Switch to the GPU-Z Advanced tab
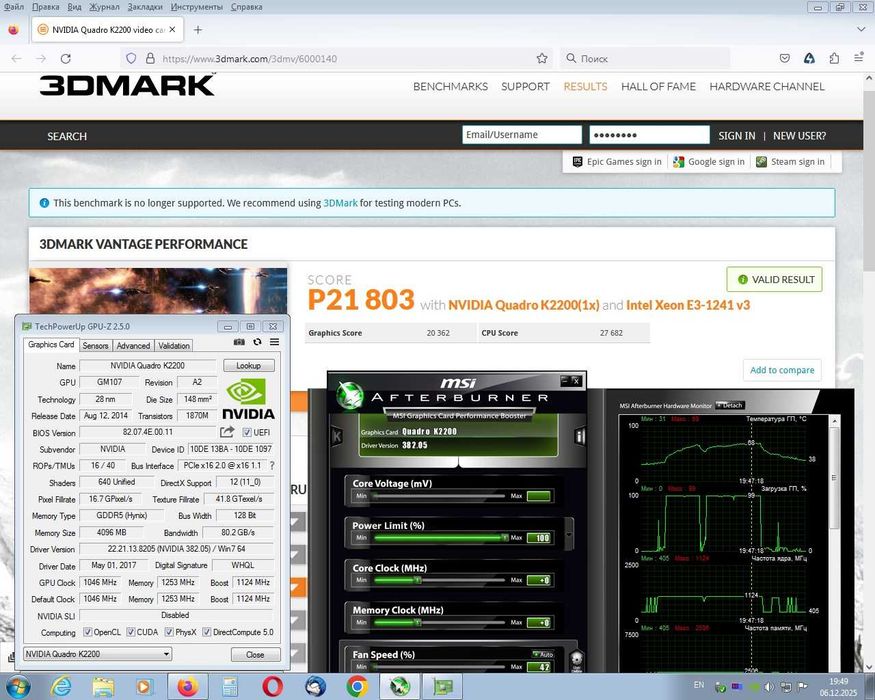Viewport: 875px width, 700px height. click(x=133, y=346)
